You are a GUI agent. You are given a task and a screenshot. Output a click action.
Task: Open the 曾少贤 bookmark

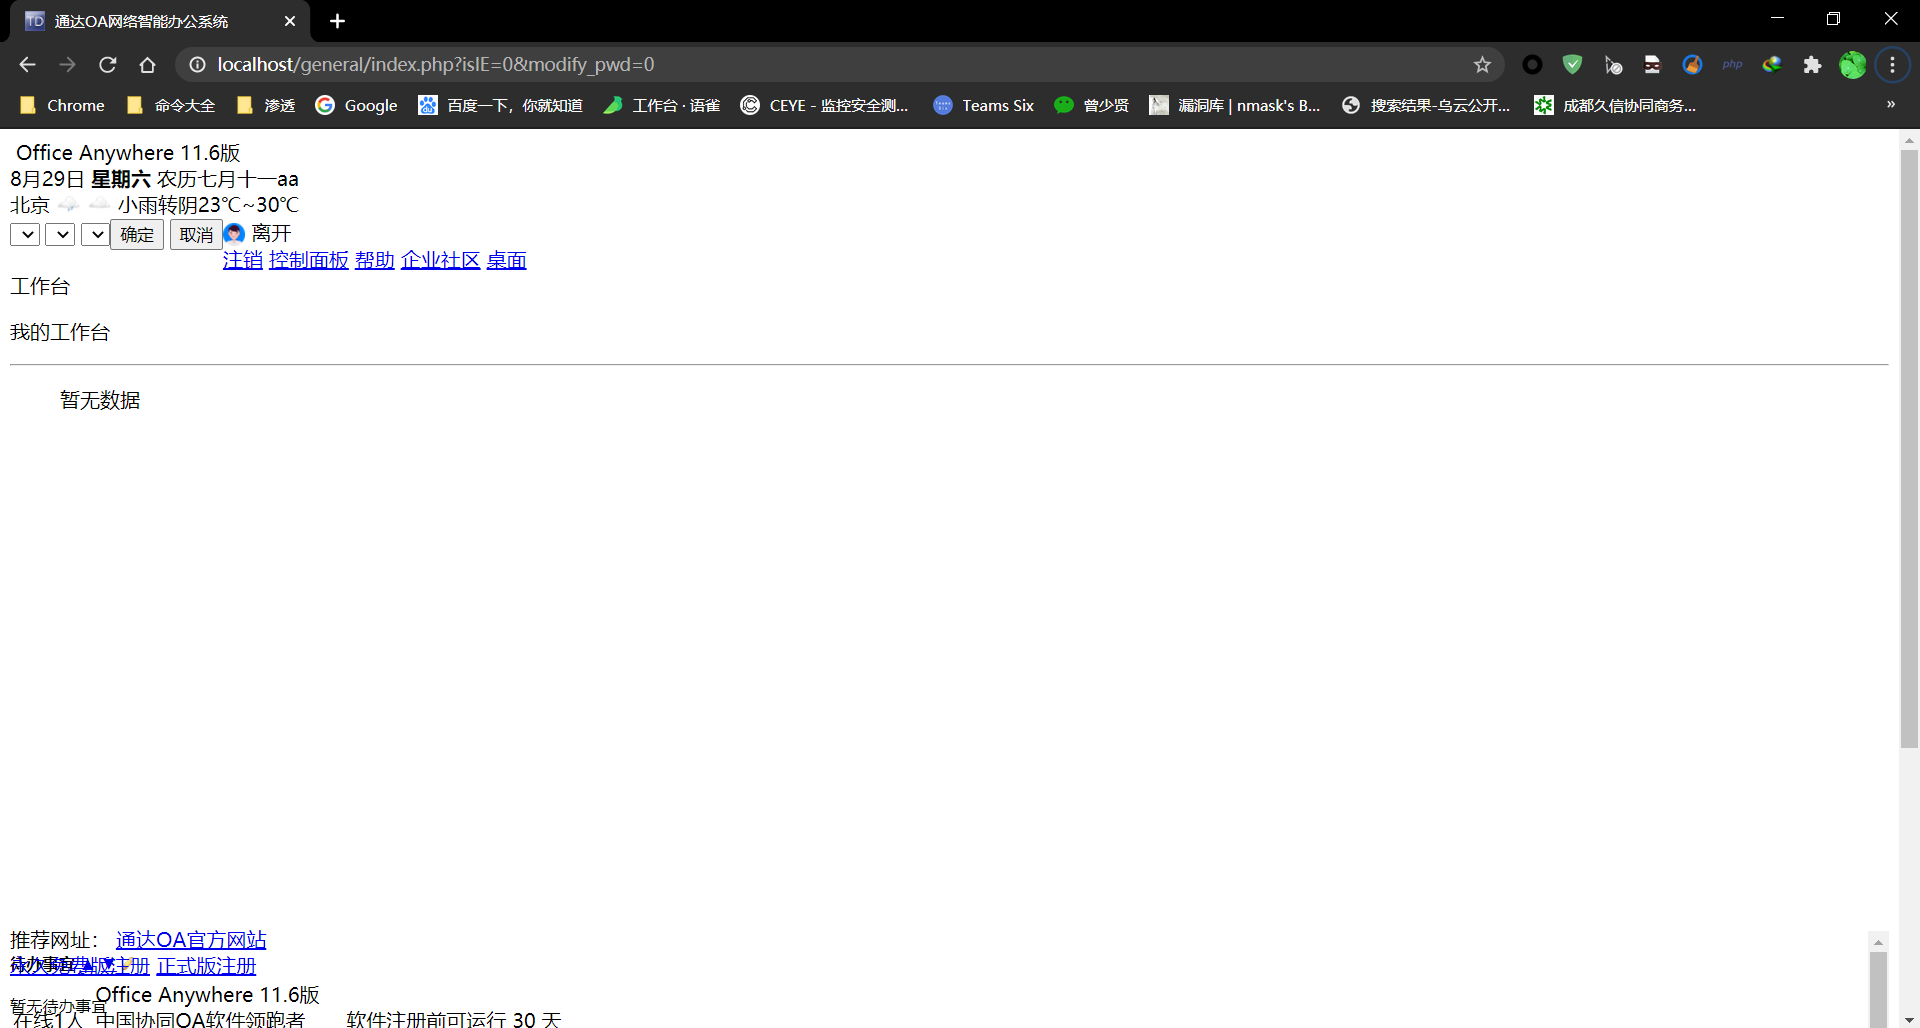[x=1092, y=105]
